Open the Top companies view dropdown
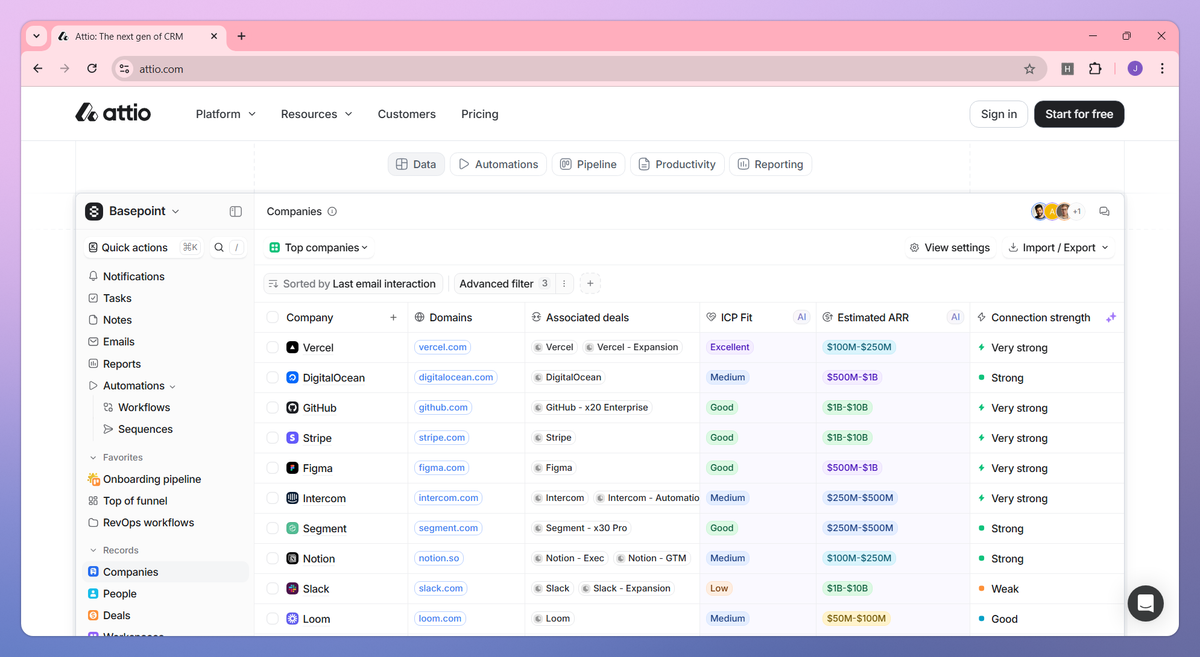The width and height of the screenshot is (1200, 657). 319,248
